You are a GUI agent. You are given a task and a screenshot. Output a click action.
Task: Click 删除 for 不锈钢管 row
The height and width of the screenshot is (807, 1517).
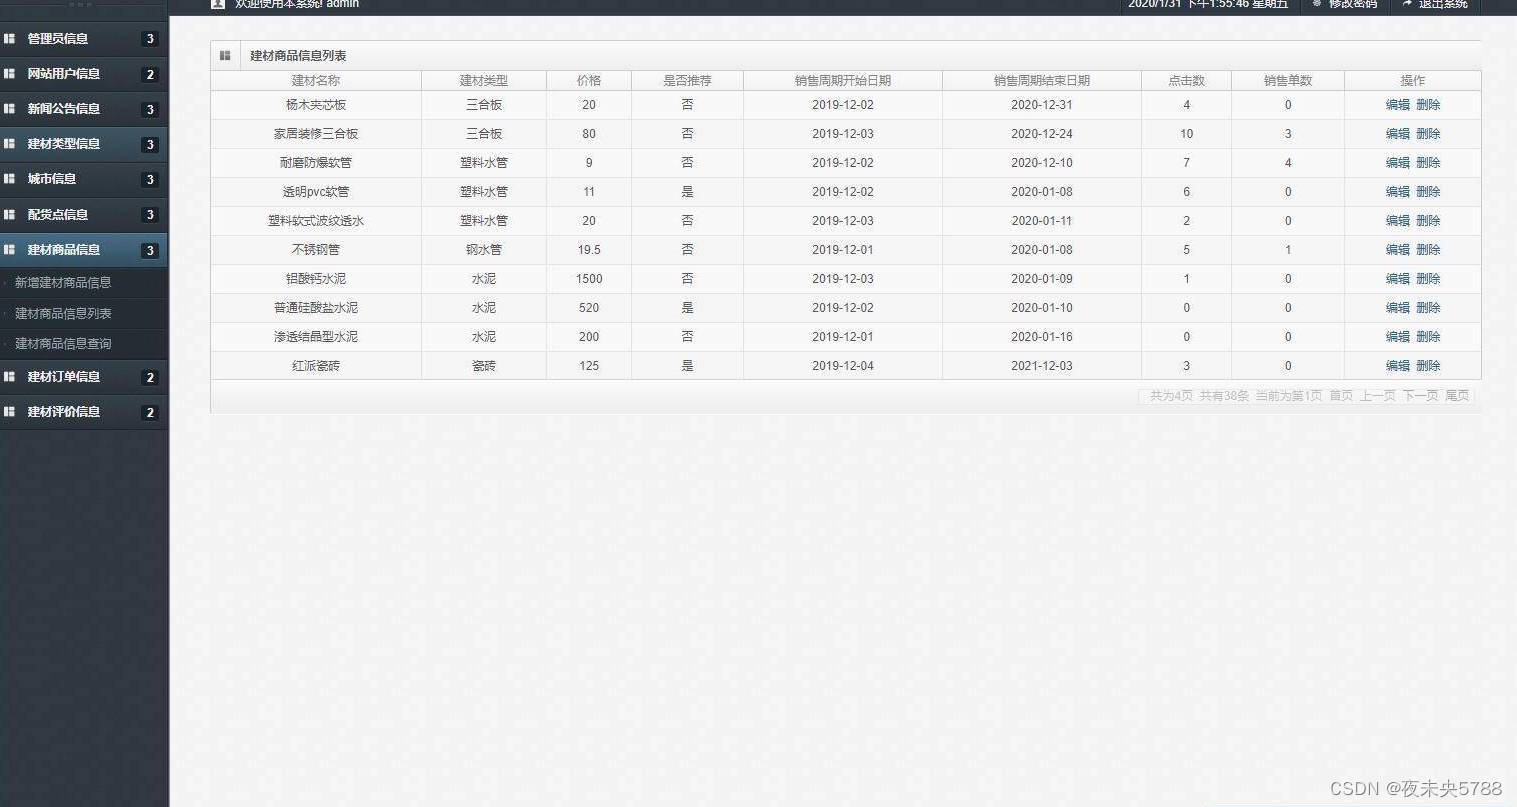(x=1428, y=250)
